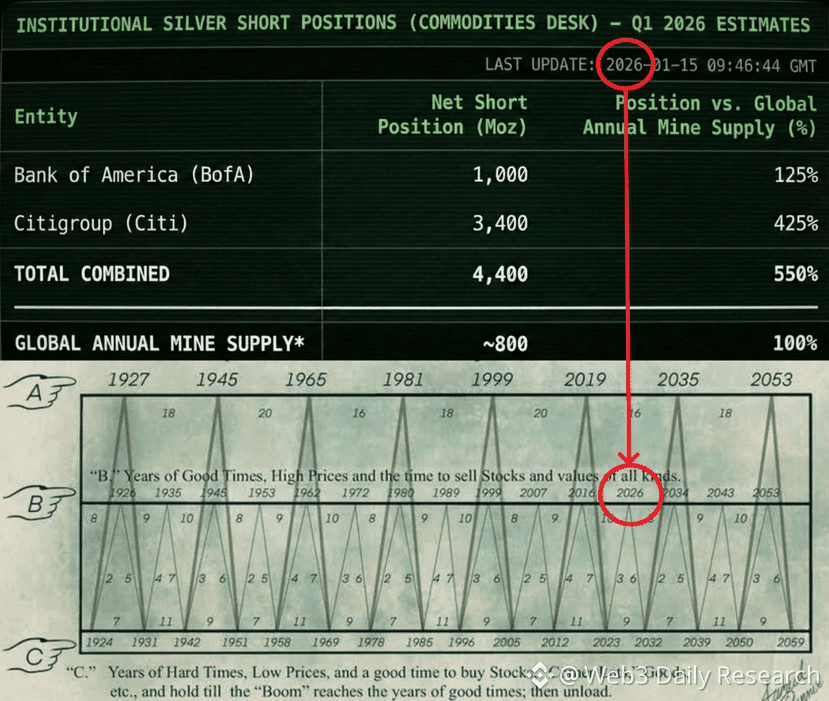Click the 'Net Short Position (Moz)' header
The image size is (829, 701).
453,114
